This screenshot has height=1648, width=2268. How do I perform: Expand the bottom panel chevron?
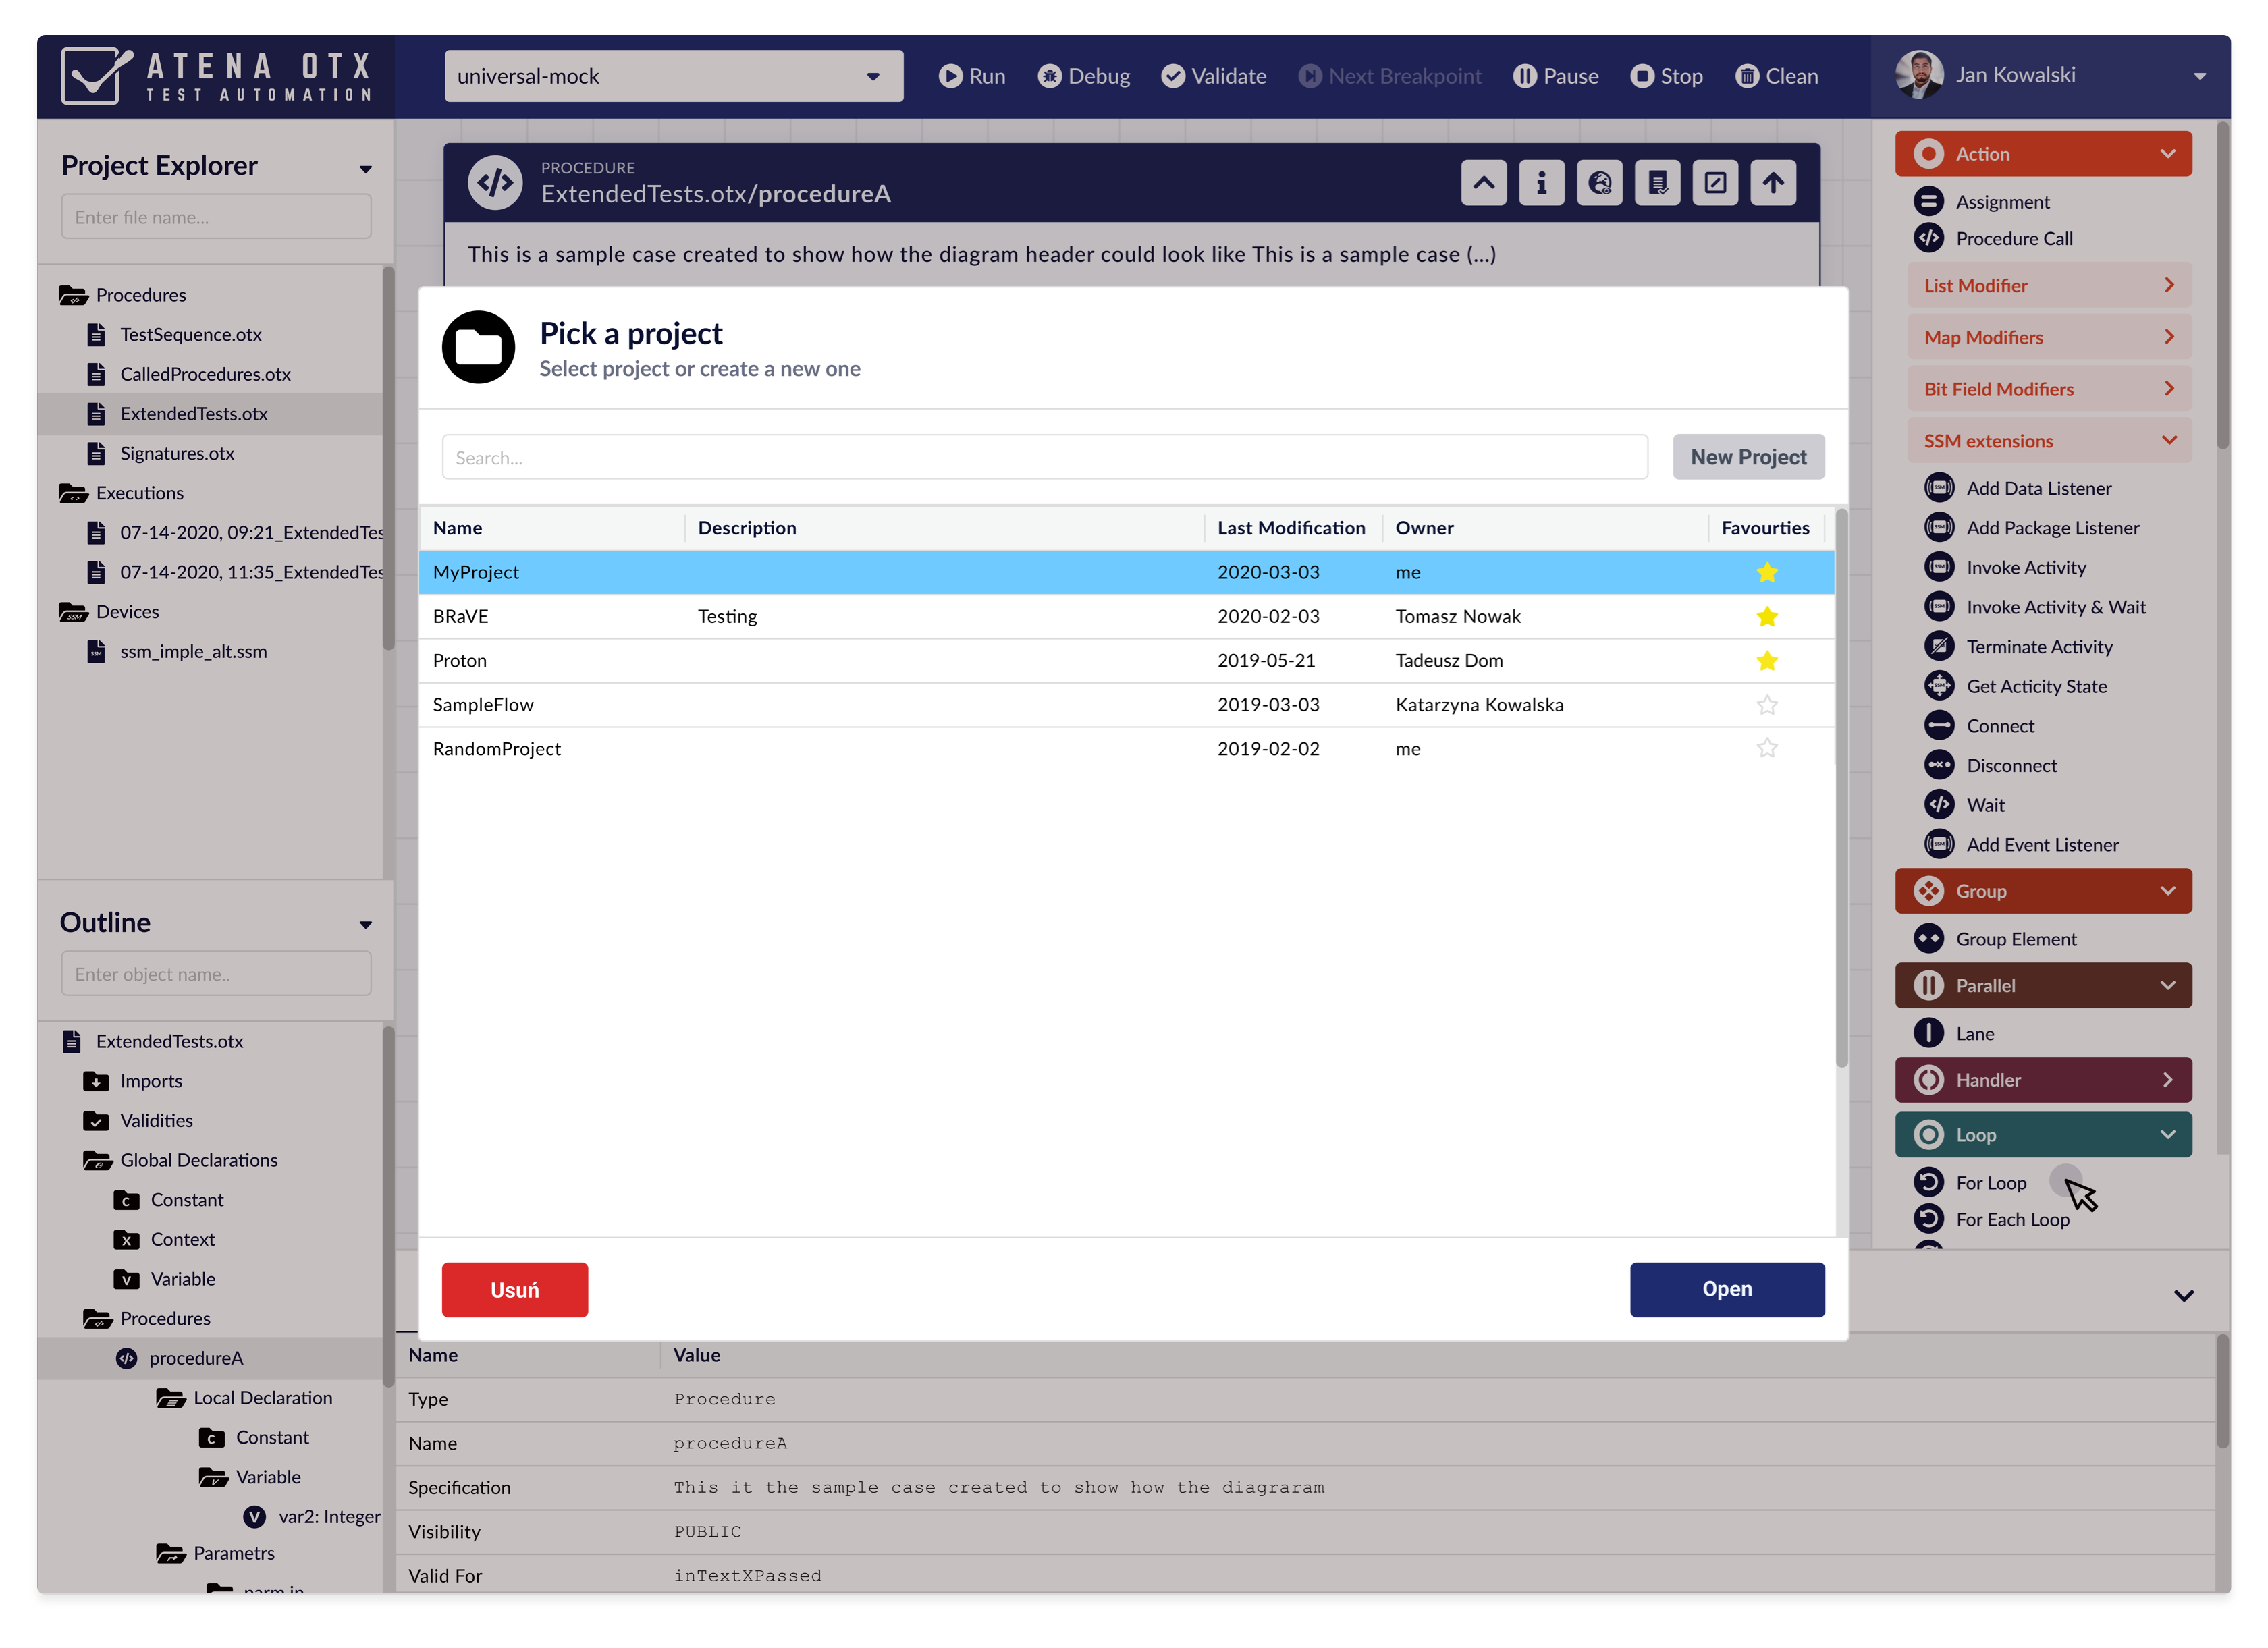click(x=2184, y=1295)
